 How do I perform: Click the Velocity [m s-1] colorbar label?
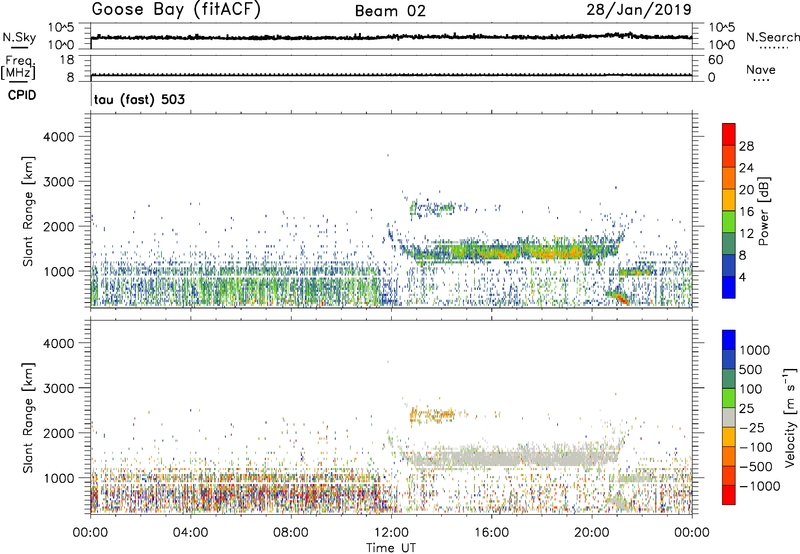(x=790, y=417)
